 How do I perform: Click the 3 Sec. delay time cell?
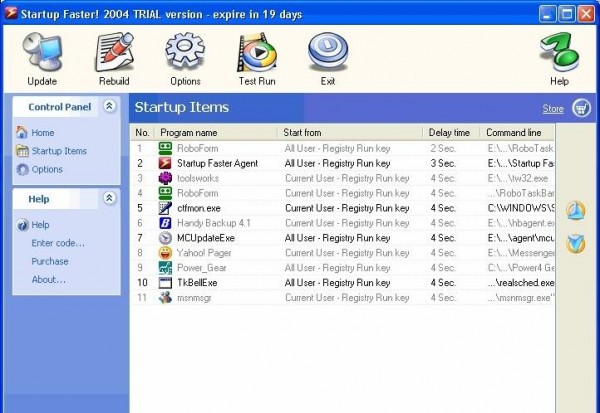point(443,163)
